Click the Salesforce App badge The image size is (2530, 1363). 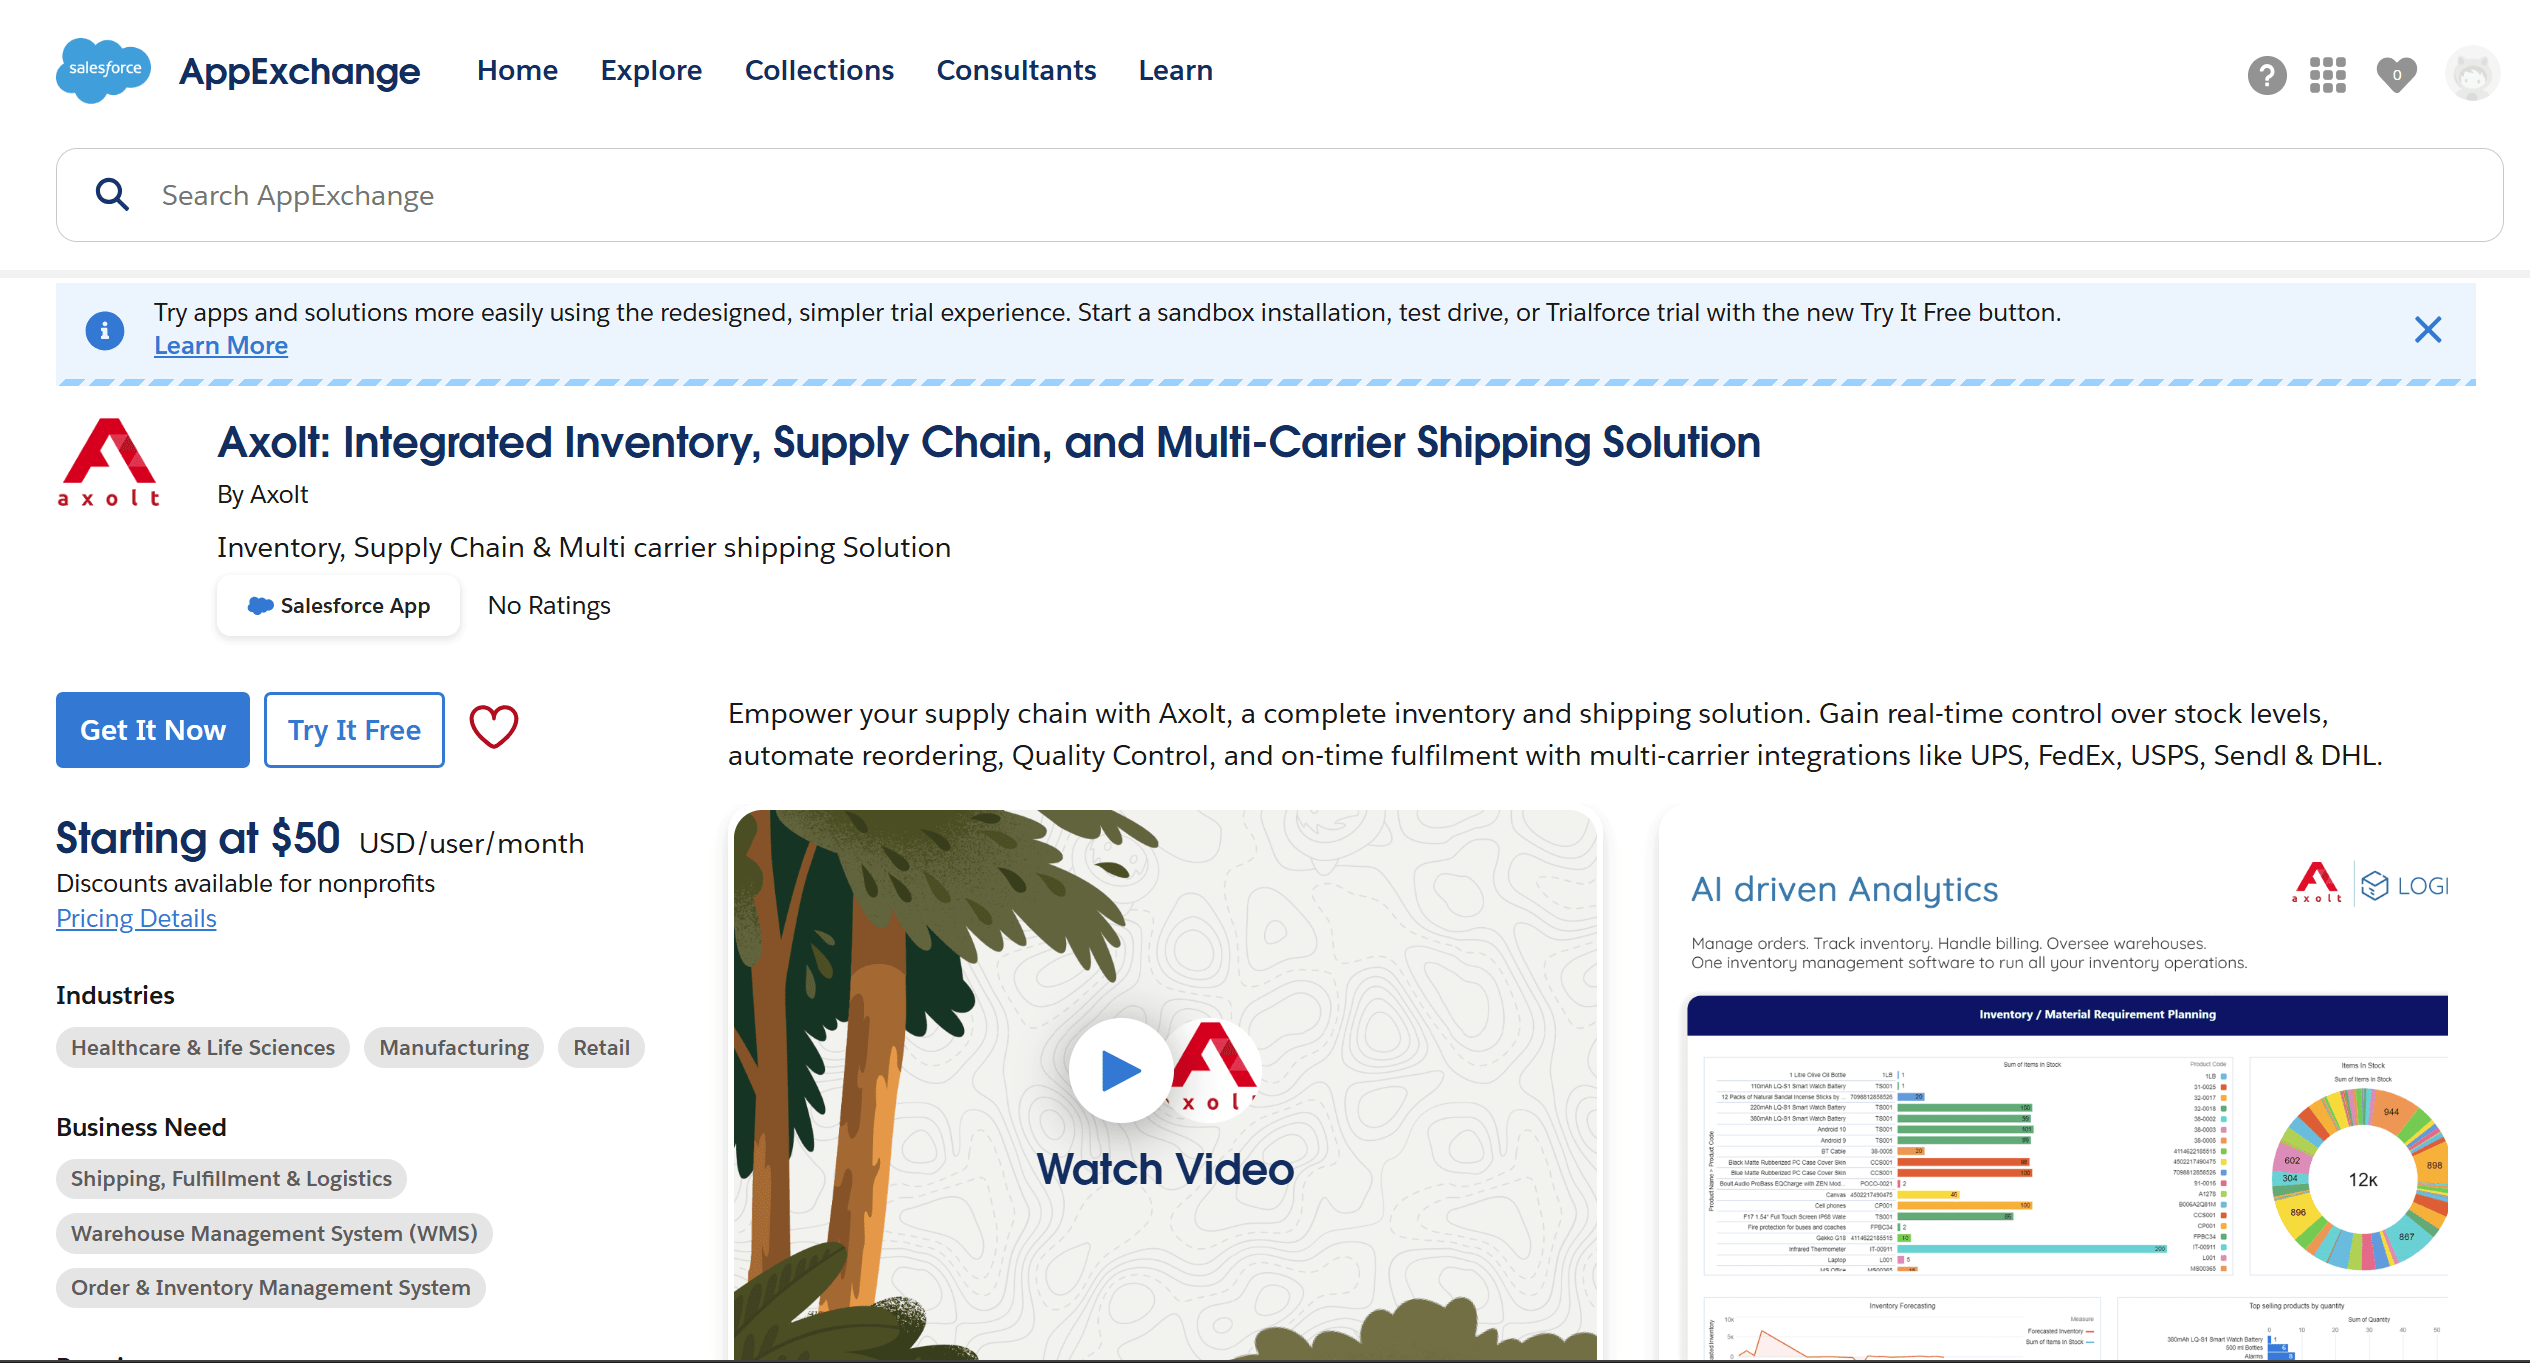337,605
